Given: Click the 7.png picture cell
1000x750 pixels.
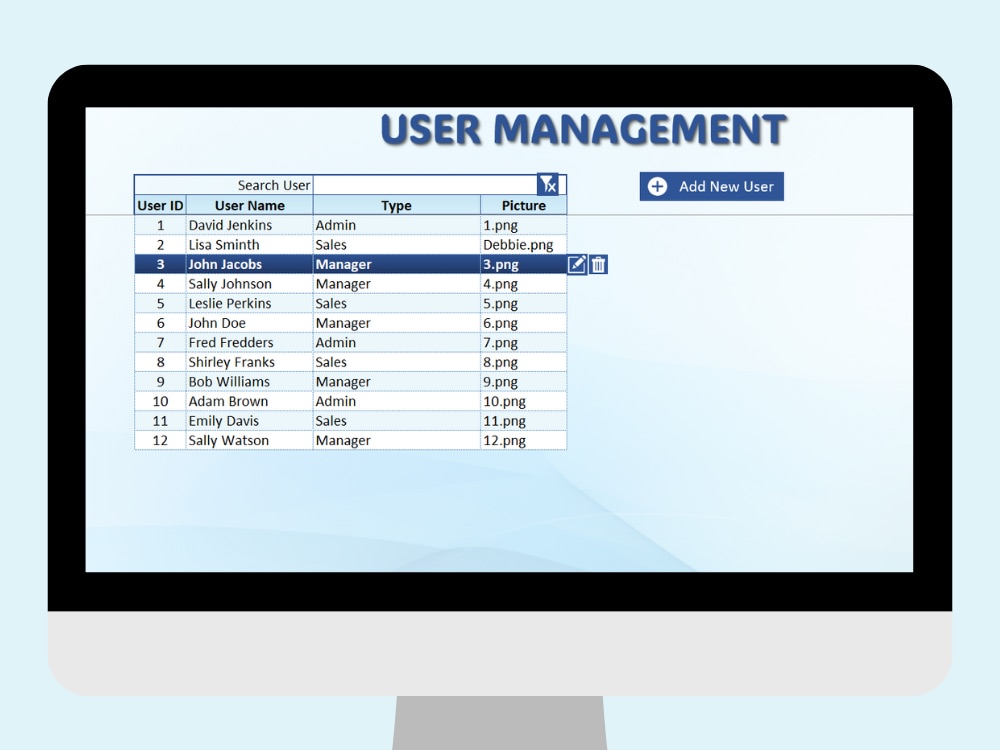Looking at the screenshot, I should click(x=524, y=342).
